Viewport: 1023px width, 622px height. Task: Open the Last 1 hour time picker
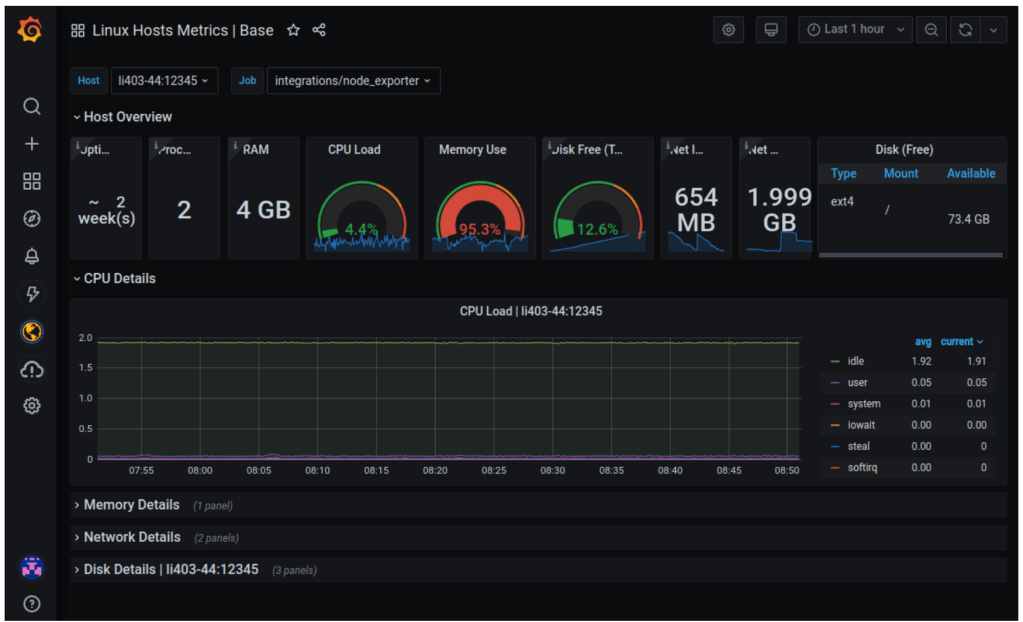[857, 30]
